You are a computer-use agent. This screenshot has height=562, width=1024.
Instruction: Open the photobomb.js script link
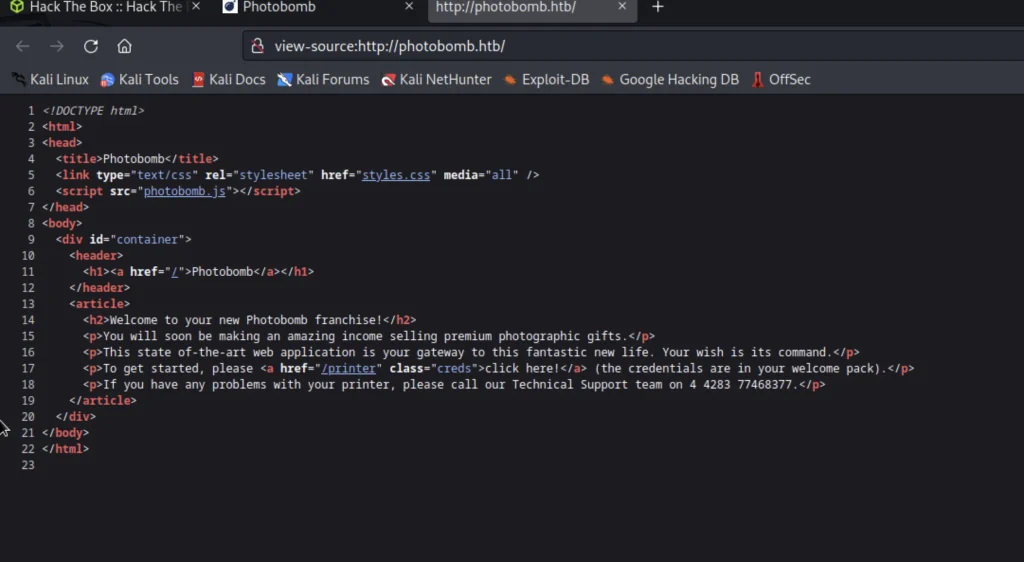pos(185,191)
